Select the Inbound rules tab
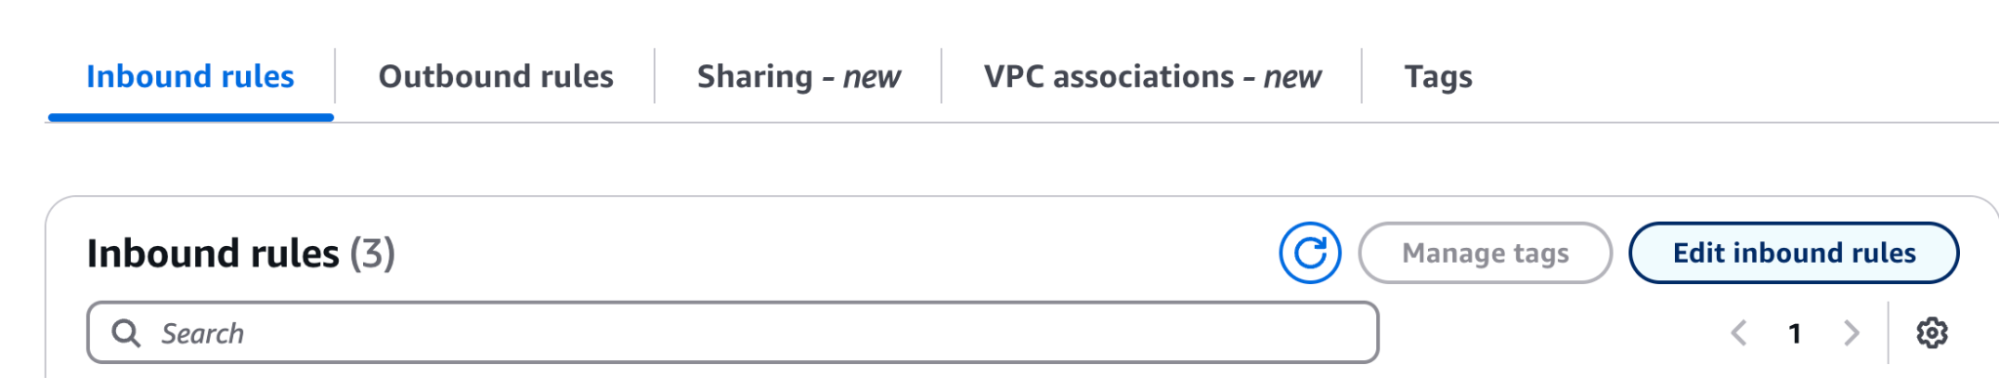The image size is (1999, 378). 190,76
